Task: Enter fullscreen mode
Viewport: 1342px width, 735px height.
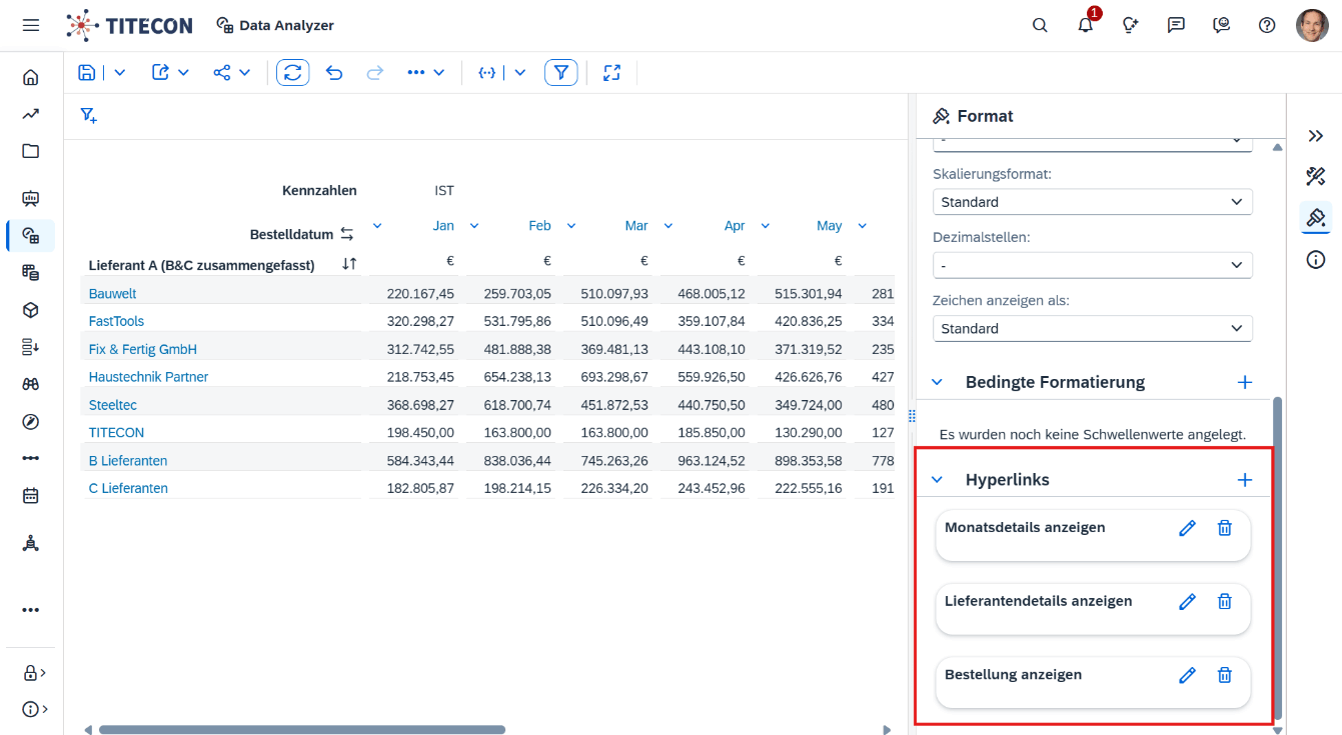Action: click(612, 72)
